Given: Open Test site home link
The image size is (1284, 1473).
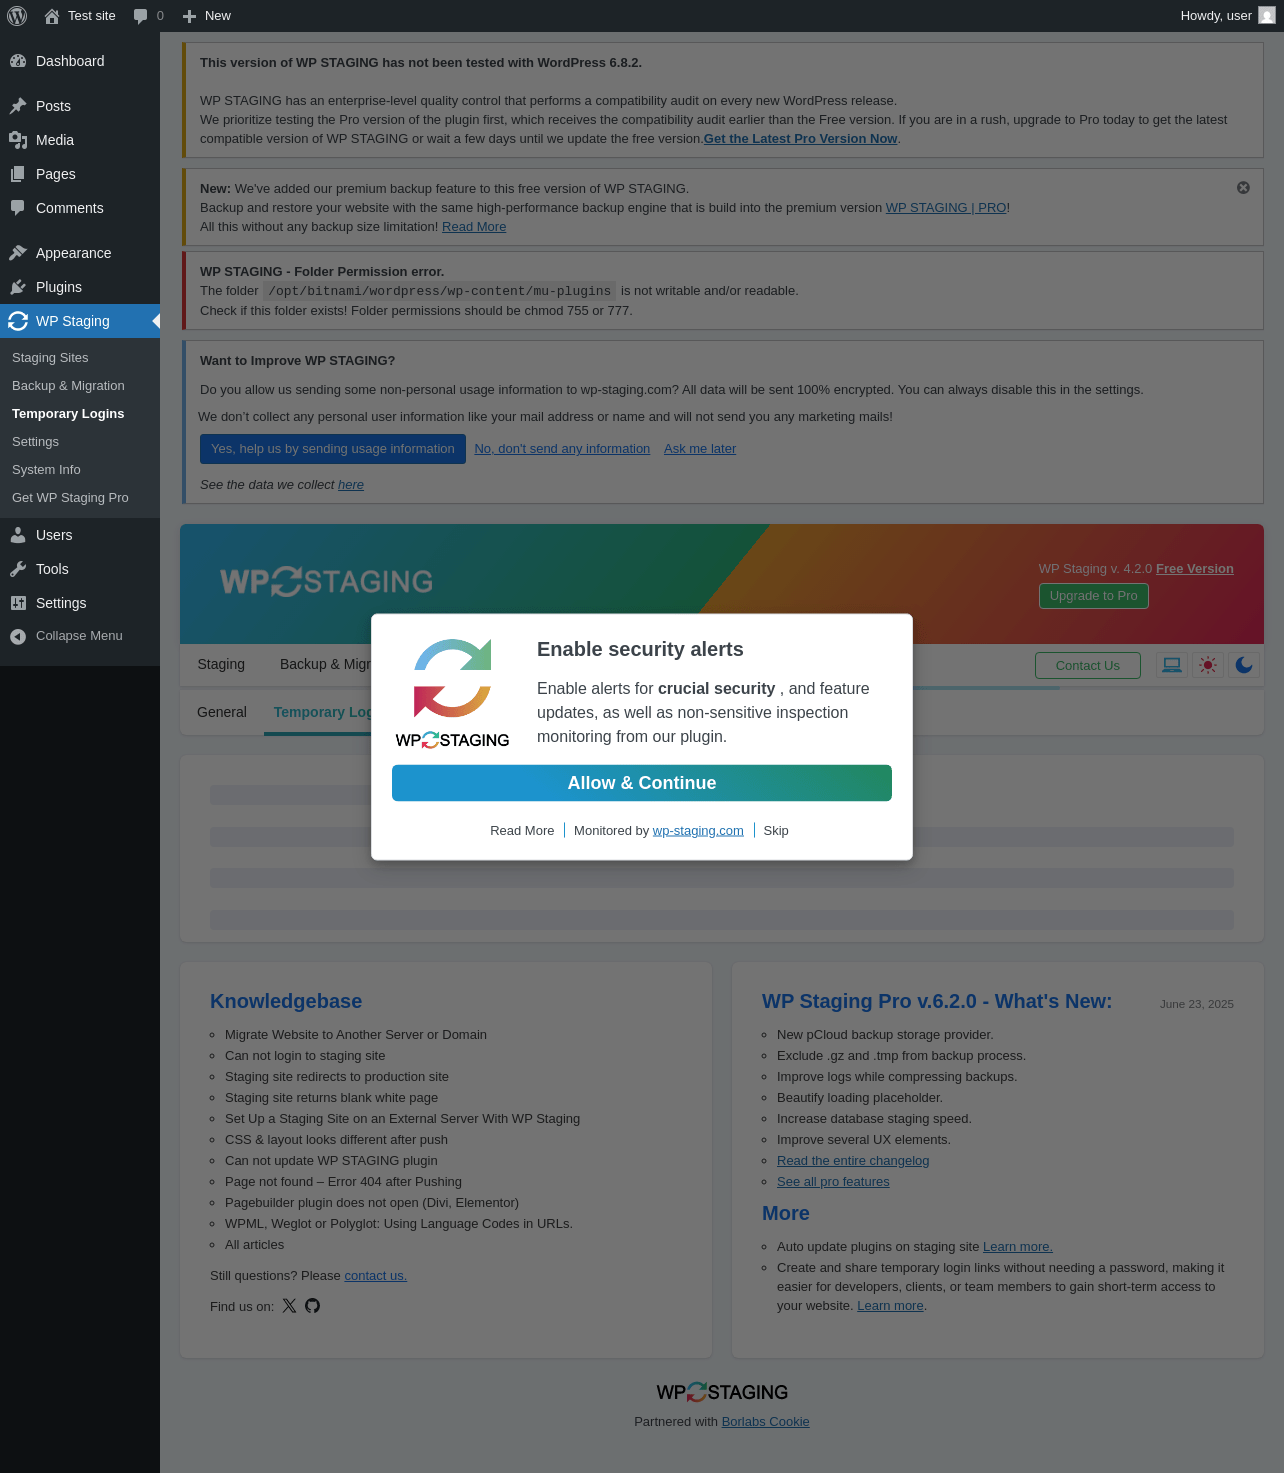Looking at the screenshot, I should point(80,16).
